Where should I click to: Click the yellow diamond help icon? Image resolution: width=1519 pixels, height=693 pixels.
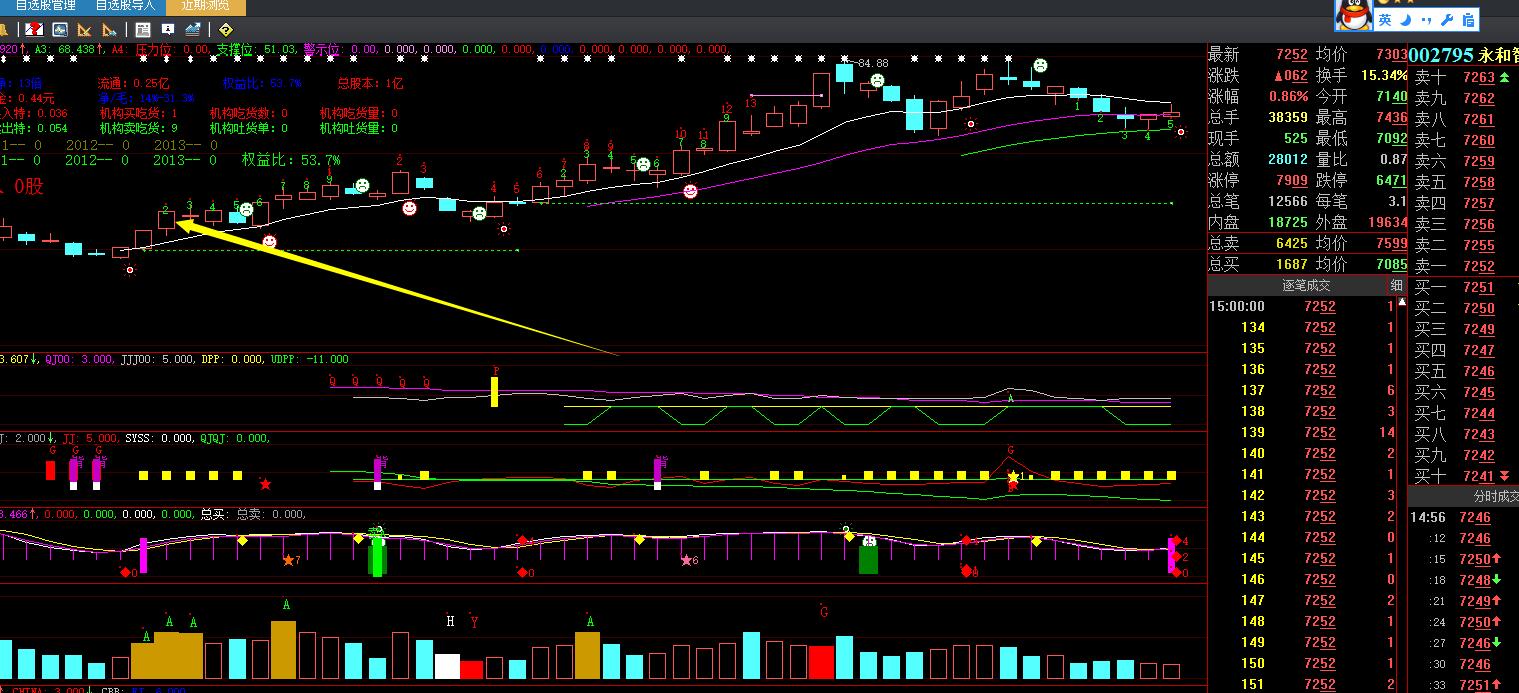tap(225, 30)
